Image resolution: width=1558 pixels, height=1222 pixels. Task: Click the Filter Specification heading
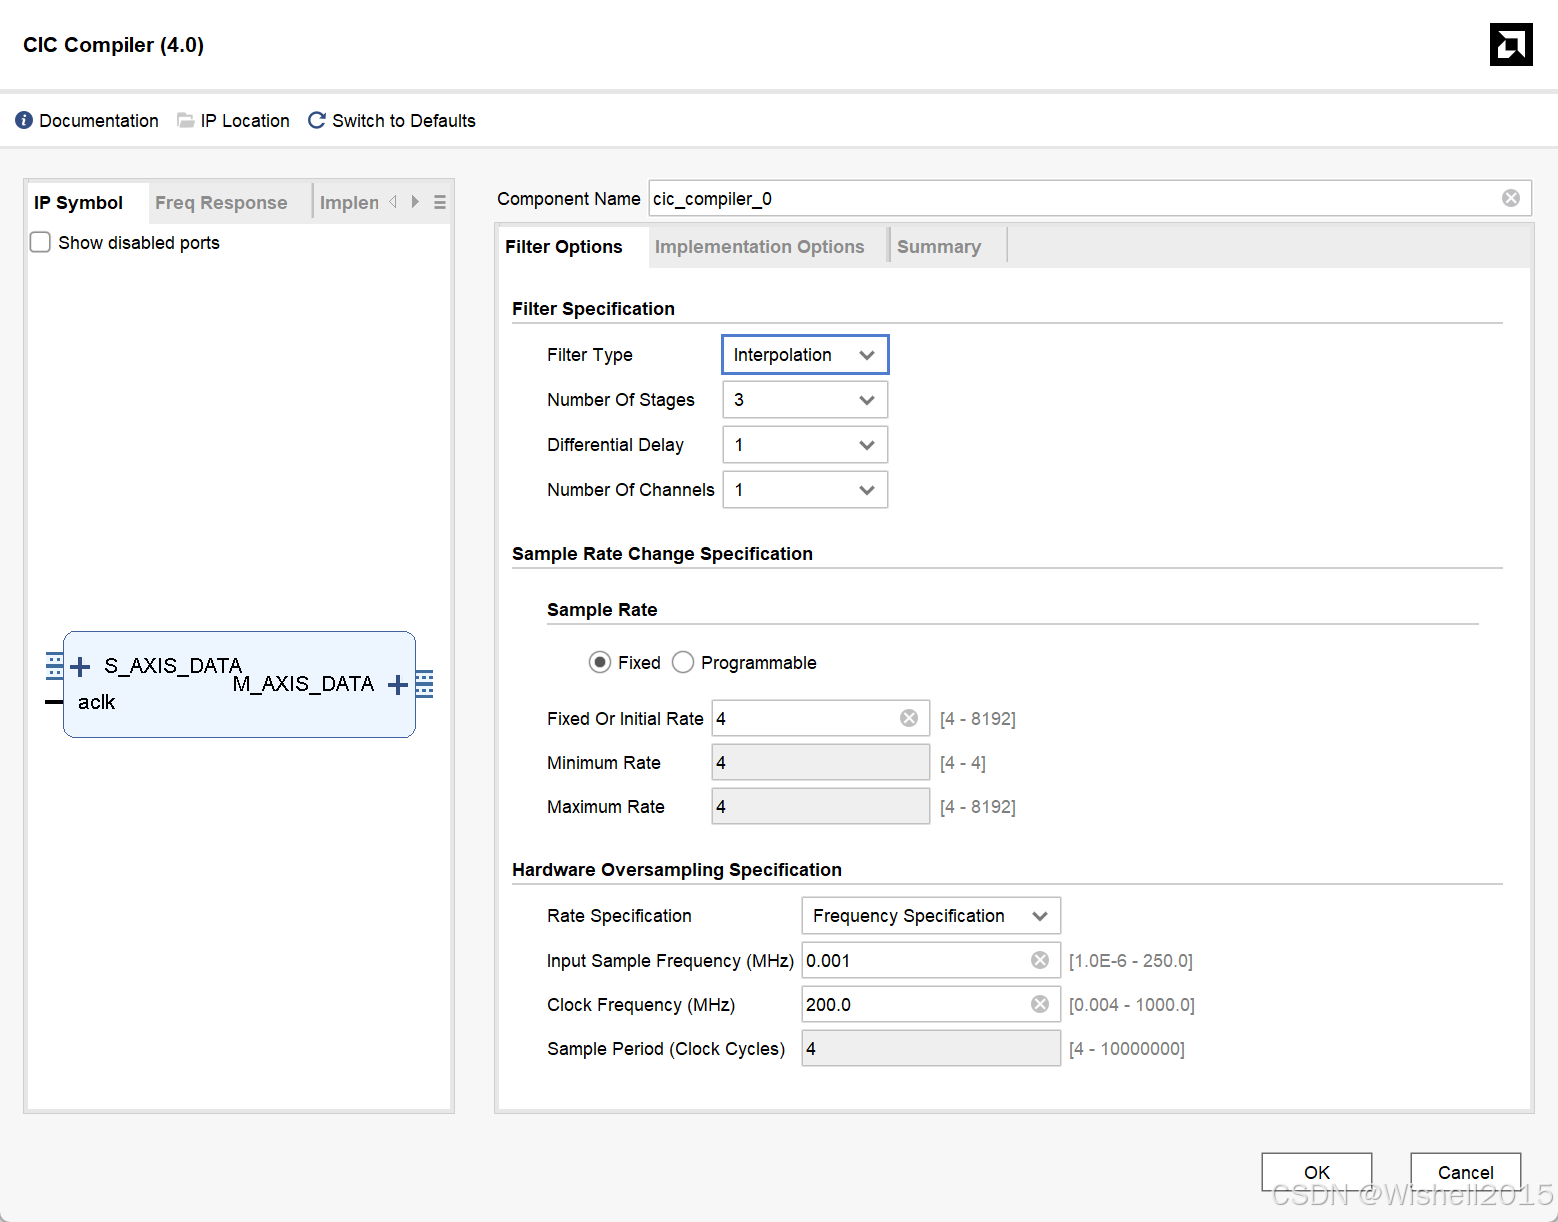(593, 308)
